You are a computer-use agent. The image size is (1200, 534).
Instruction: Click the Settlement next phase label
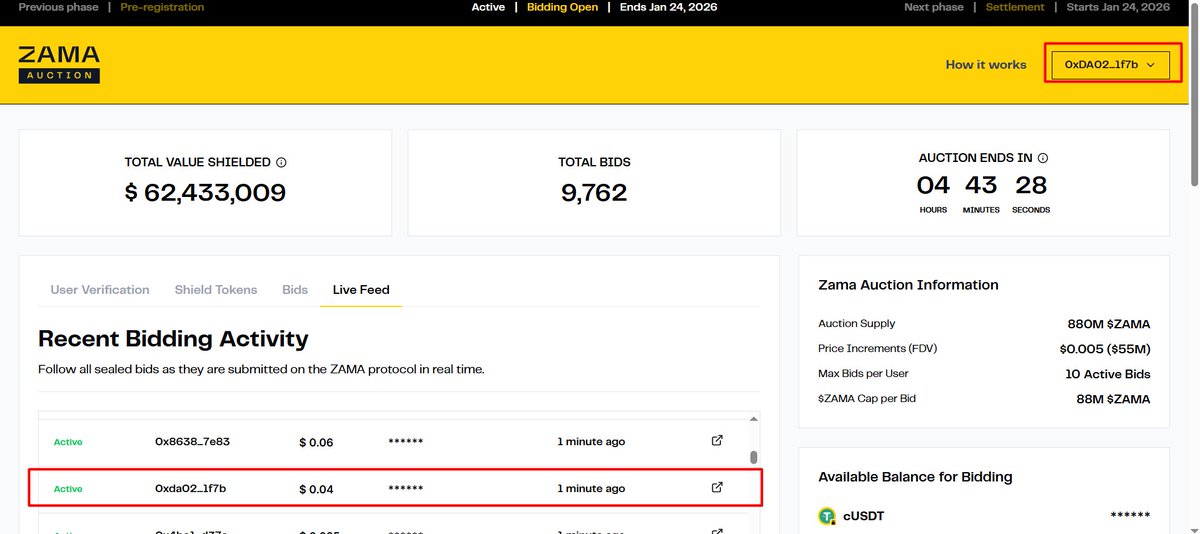pyautogui.click(x=1015, y=7)
